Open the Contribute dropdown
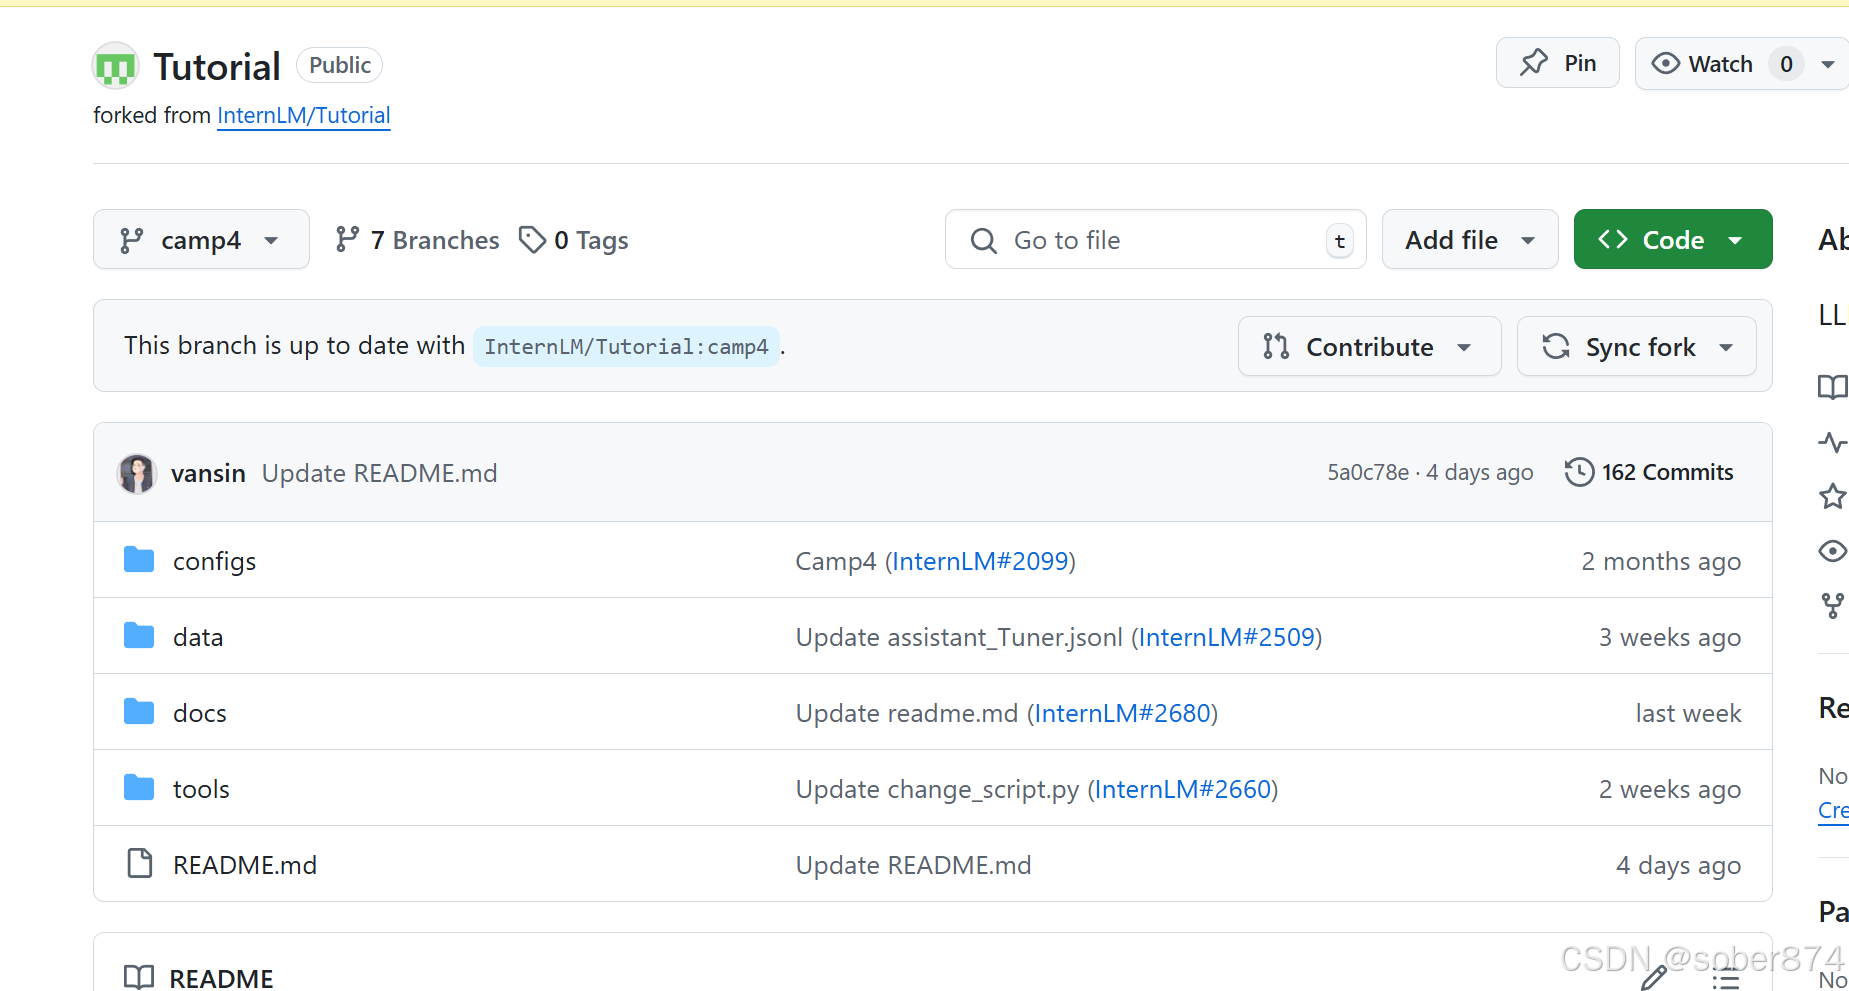This screenshot has height=991, width=1849. pos(1369,346)
